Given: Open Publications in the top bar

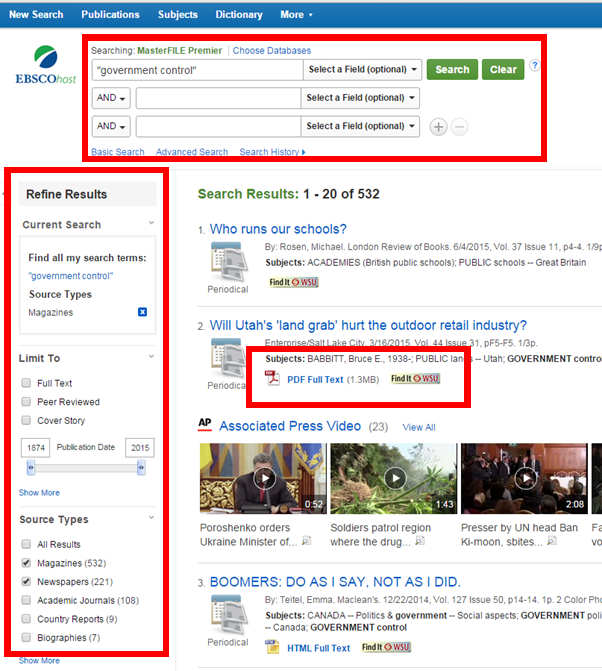Looking at the screenshot, I should tap(110, 15).
